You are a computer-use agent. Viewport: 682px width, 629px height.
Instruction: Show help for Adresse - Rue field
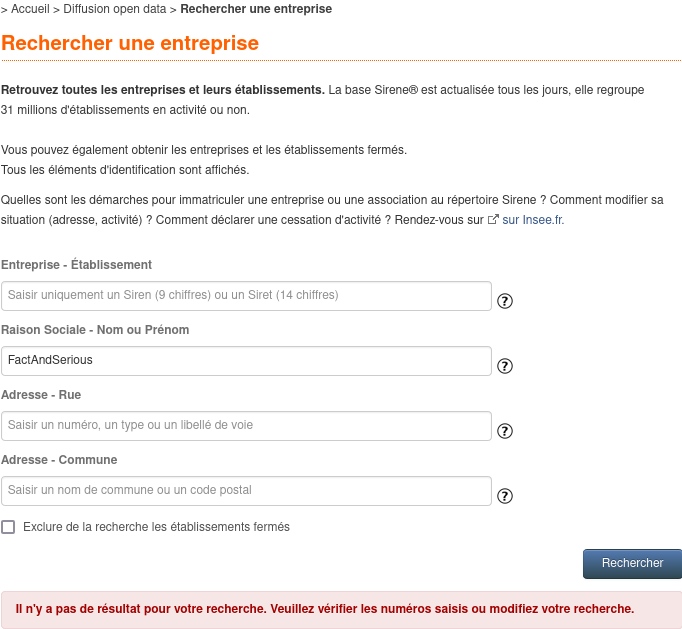pos(505,431)
